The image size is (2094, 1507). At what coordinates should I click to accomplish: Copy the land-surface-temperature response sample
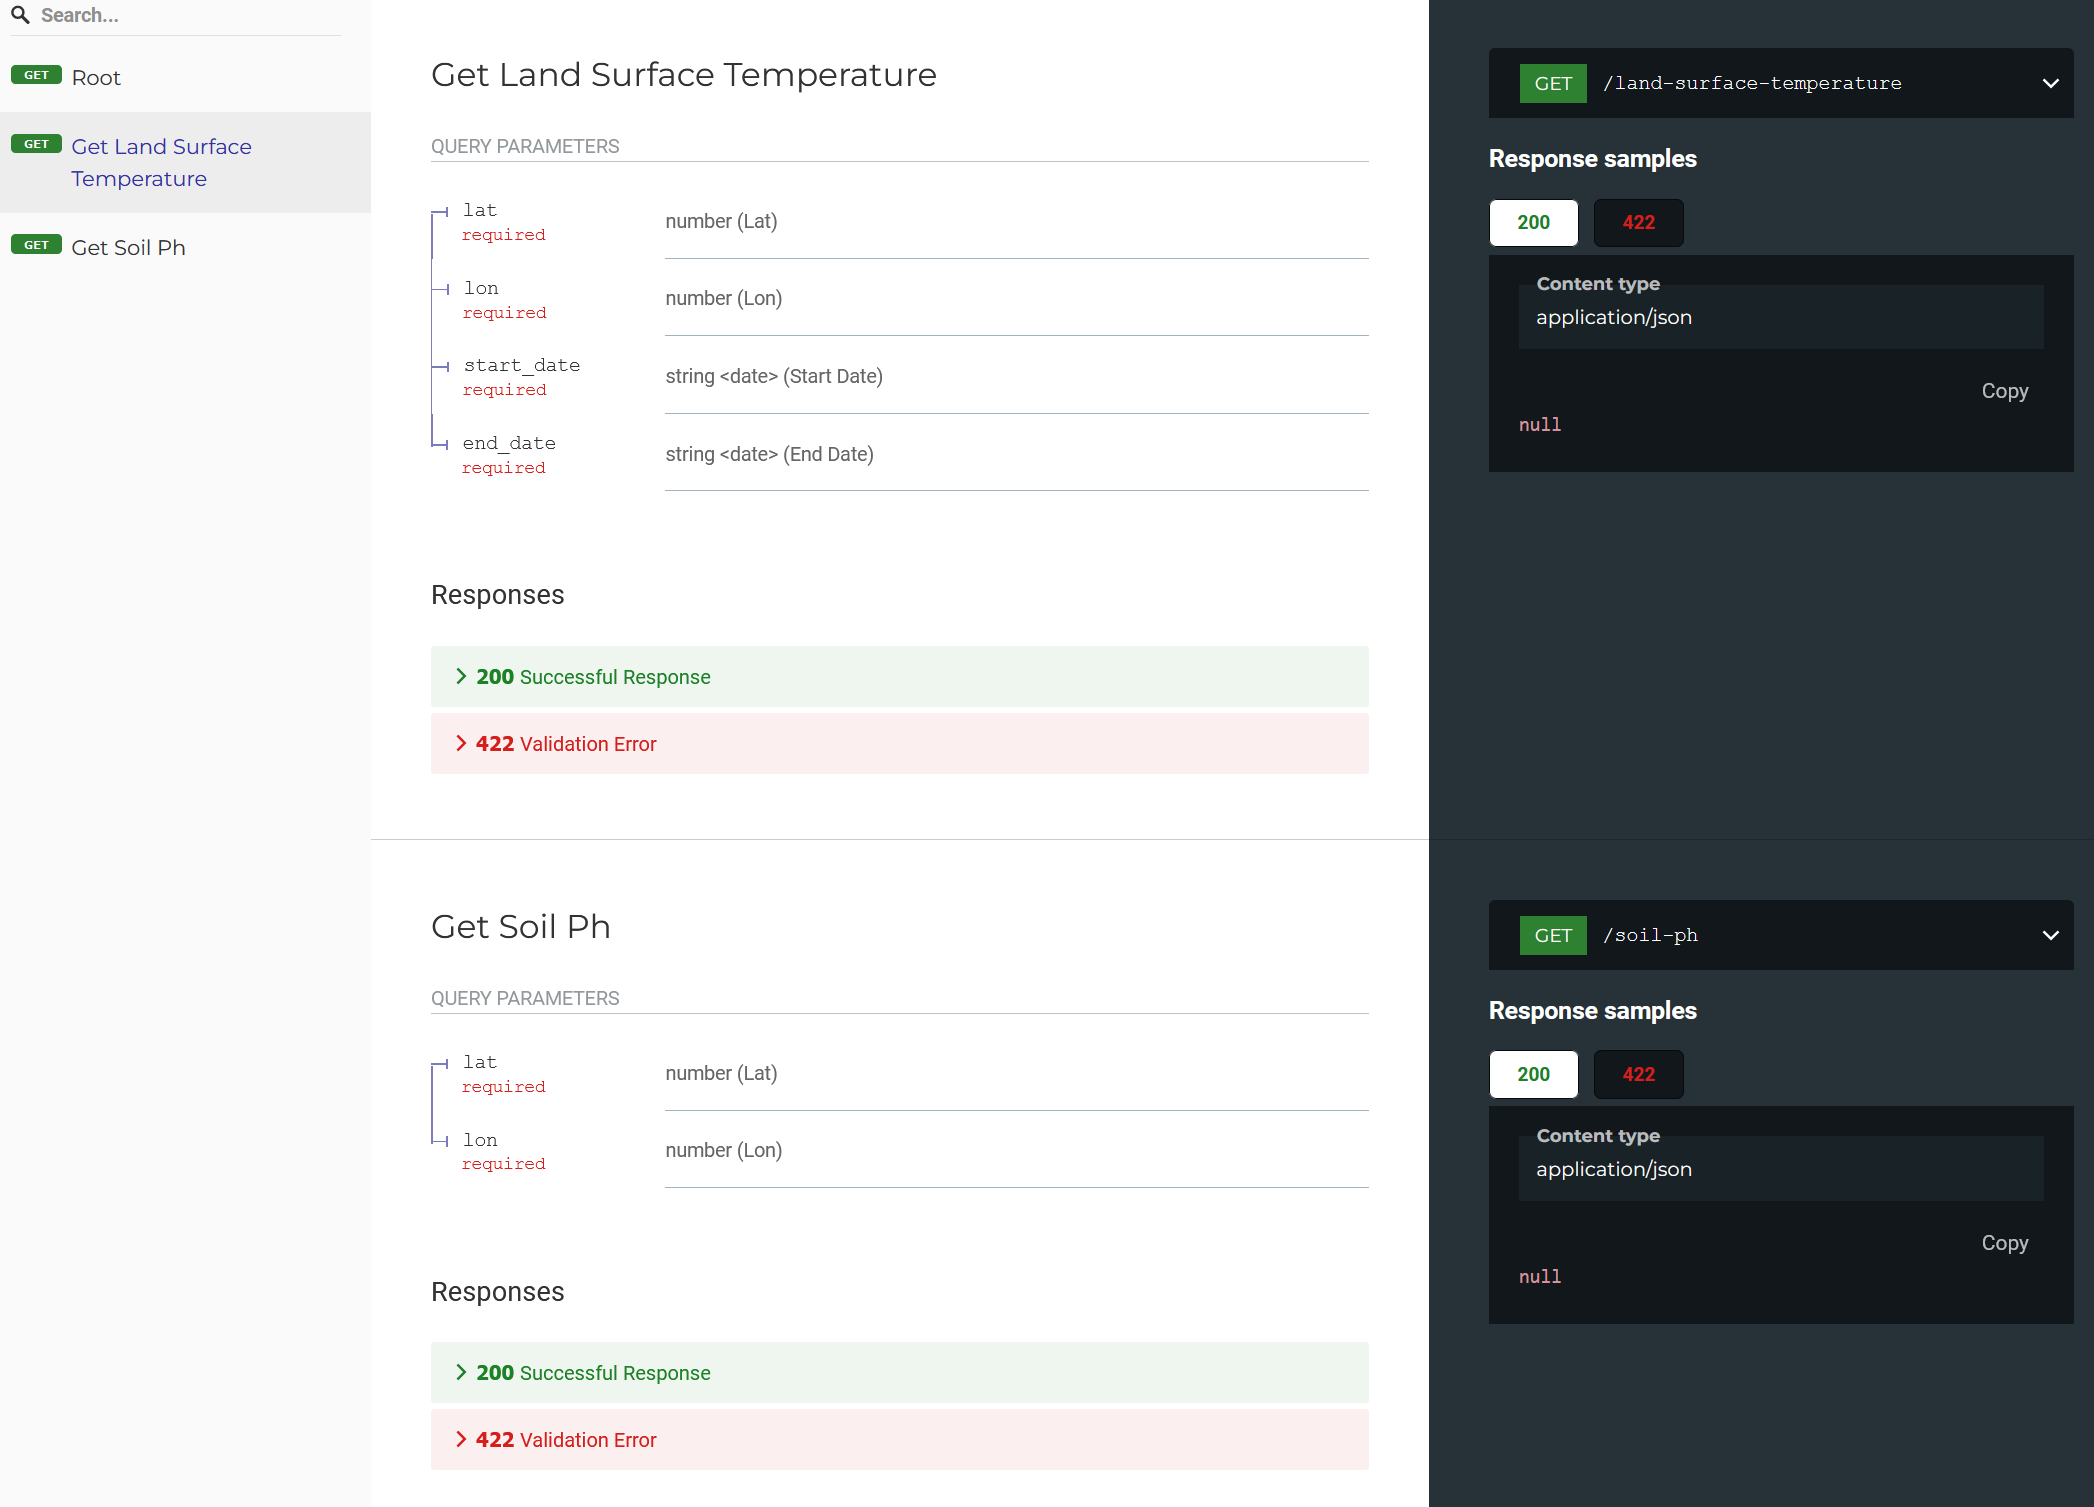click(x=2004, y=391)
